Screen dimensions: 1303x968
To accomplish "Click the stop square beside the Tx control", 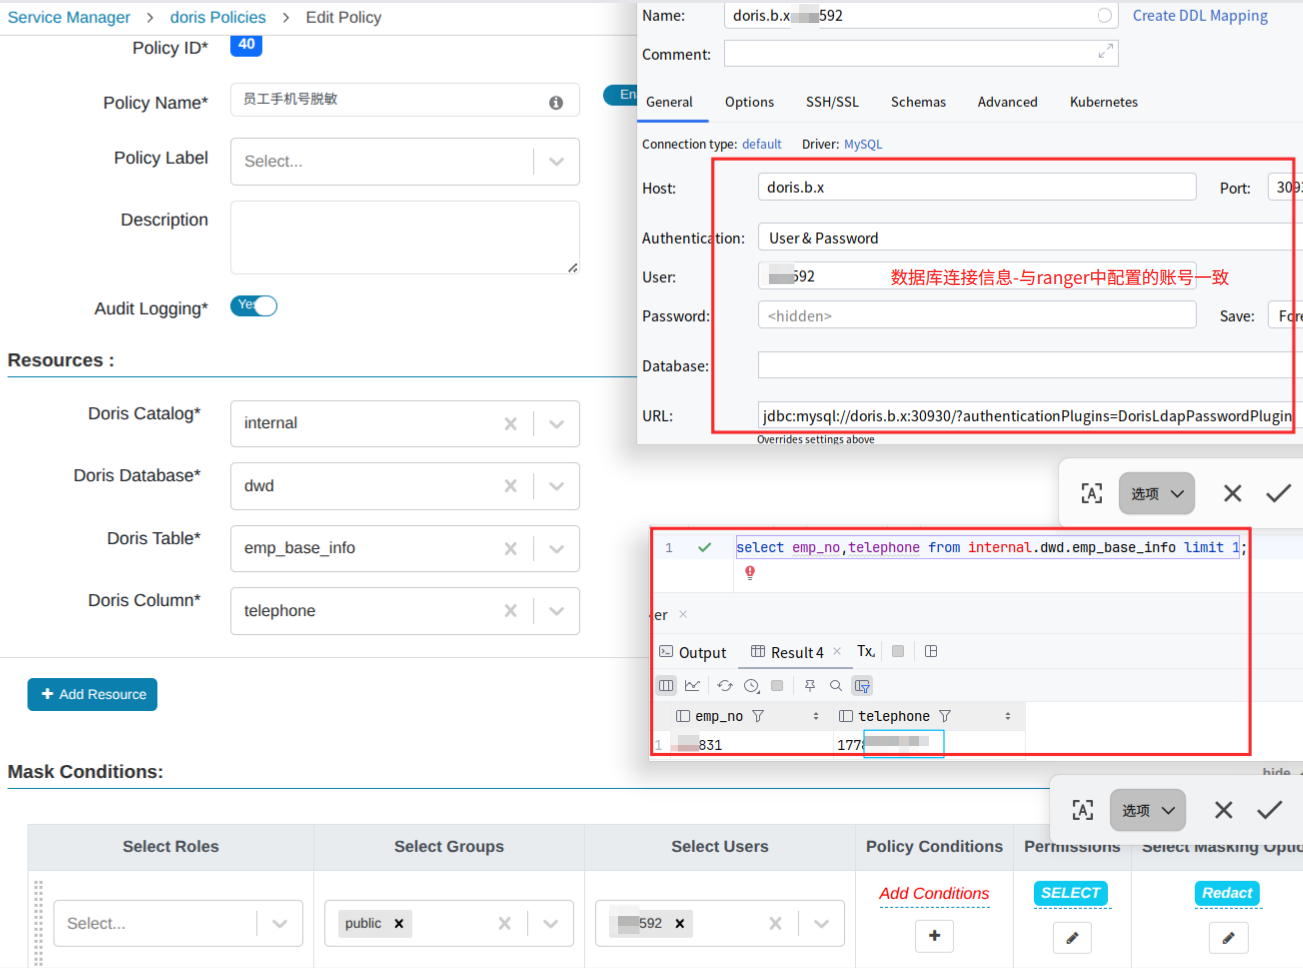I will (898, 651).
